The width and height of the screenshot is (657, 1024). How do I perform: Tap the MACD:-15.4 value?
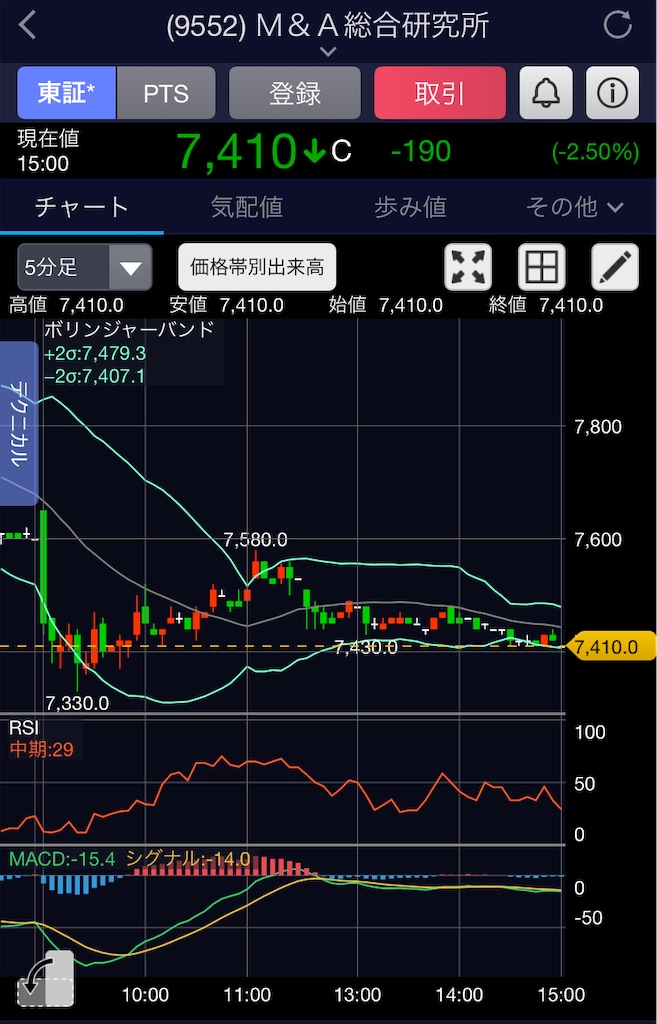point(62,859)
